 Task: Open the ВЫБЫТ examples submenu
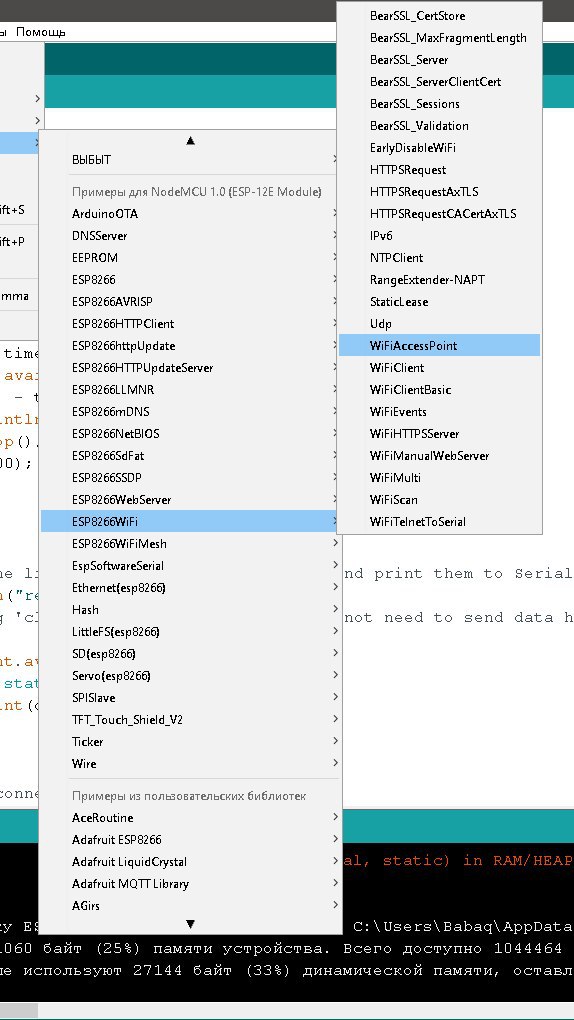point(190,159)
